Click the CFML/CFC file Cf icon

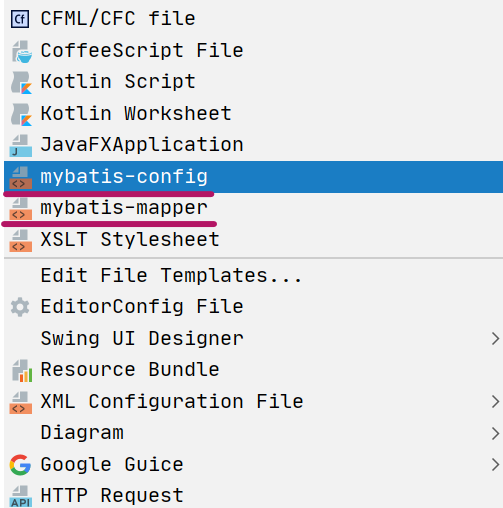tap(20, 19)
